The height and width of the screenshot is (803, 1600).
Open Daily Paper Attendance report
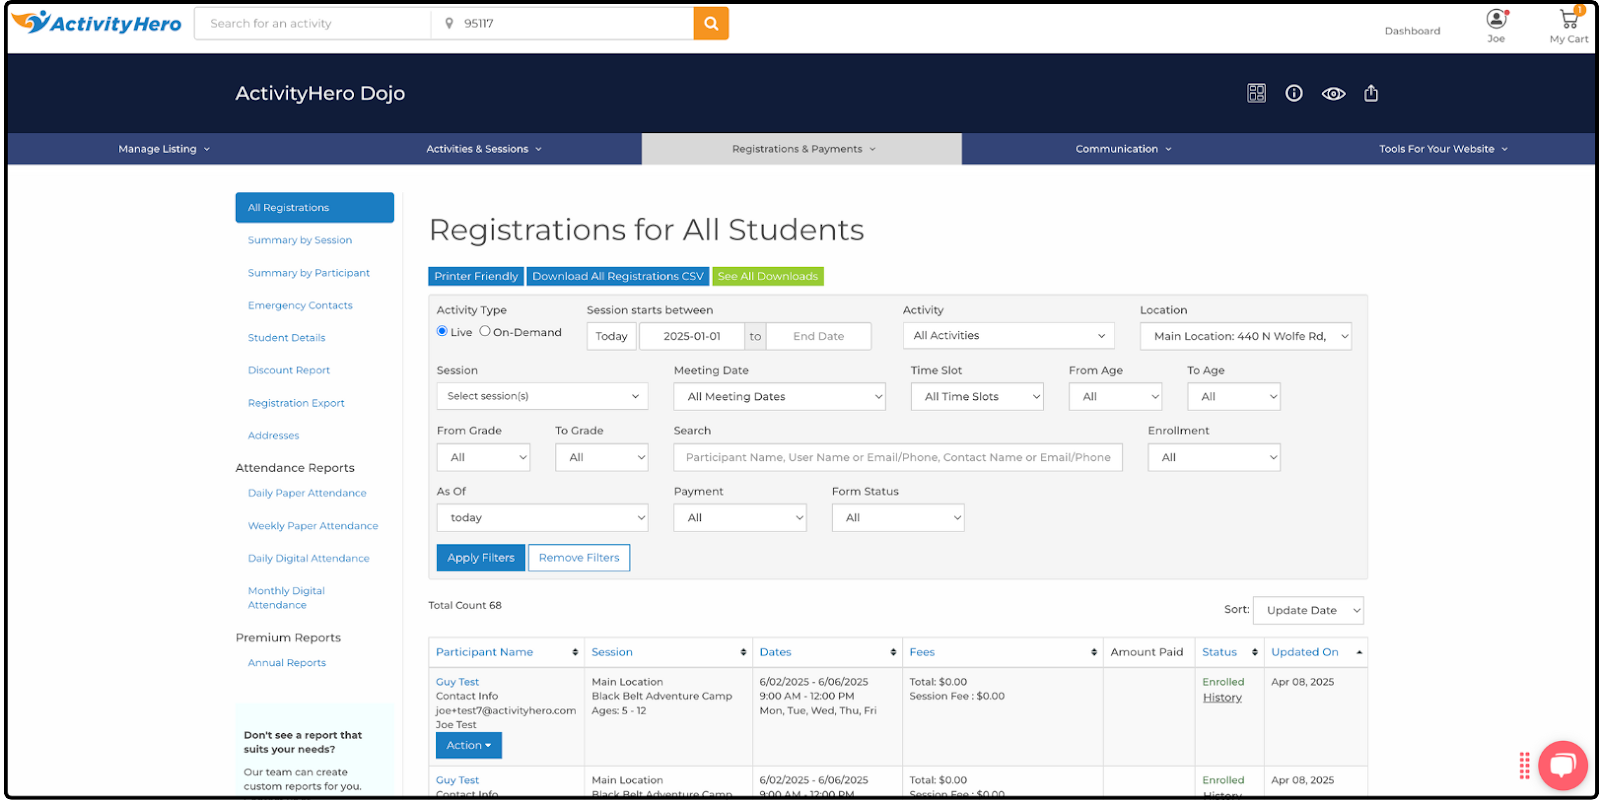307,493
